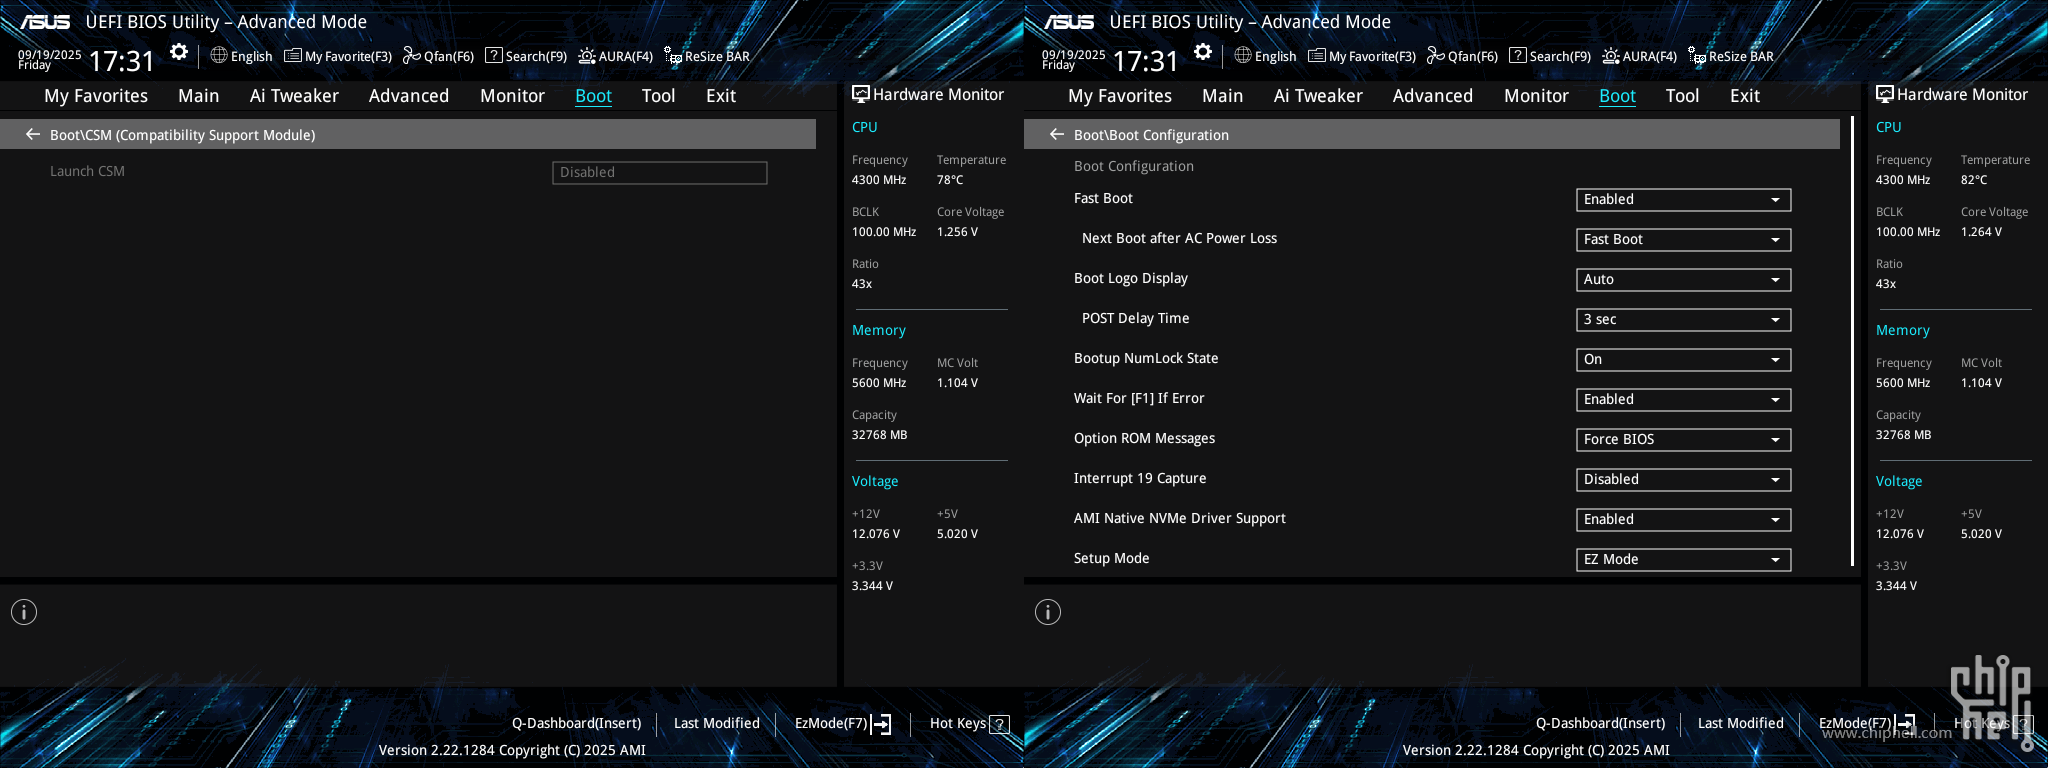
Task: Click Boot Configuration section heading
Action: click(1134, 167)
